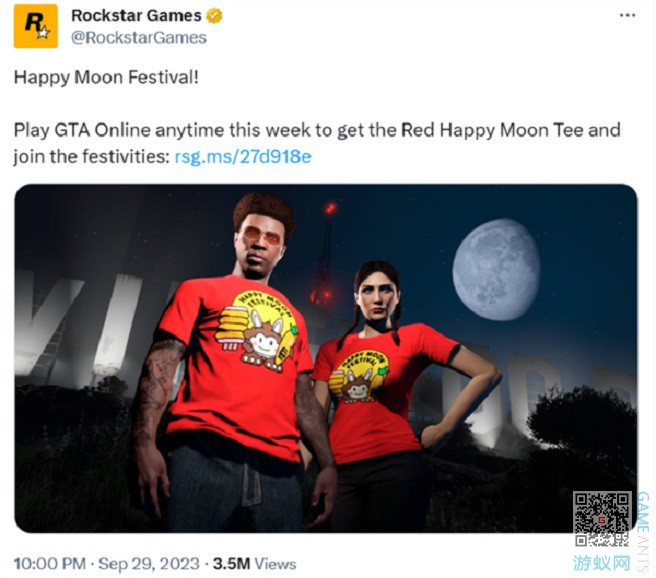Screen dimensions: 656x578
Task: Click the Rockstar Games profile avatar logo
Action: [36, 26]
